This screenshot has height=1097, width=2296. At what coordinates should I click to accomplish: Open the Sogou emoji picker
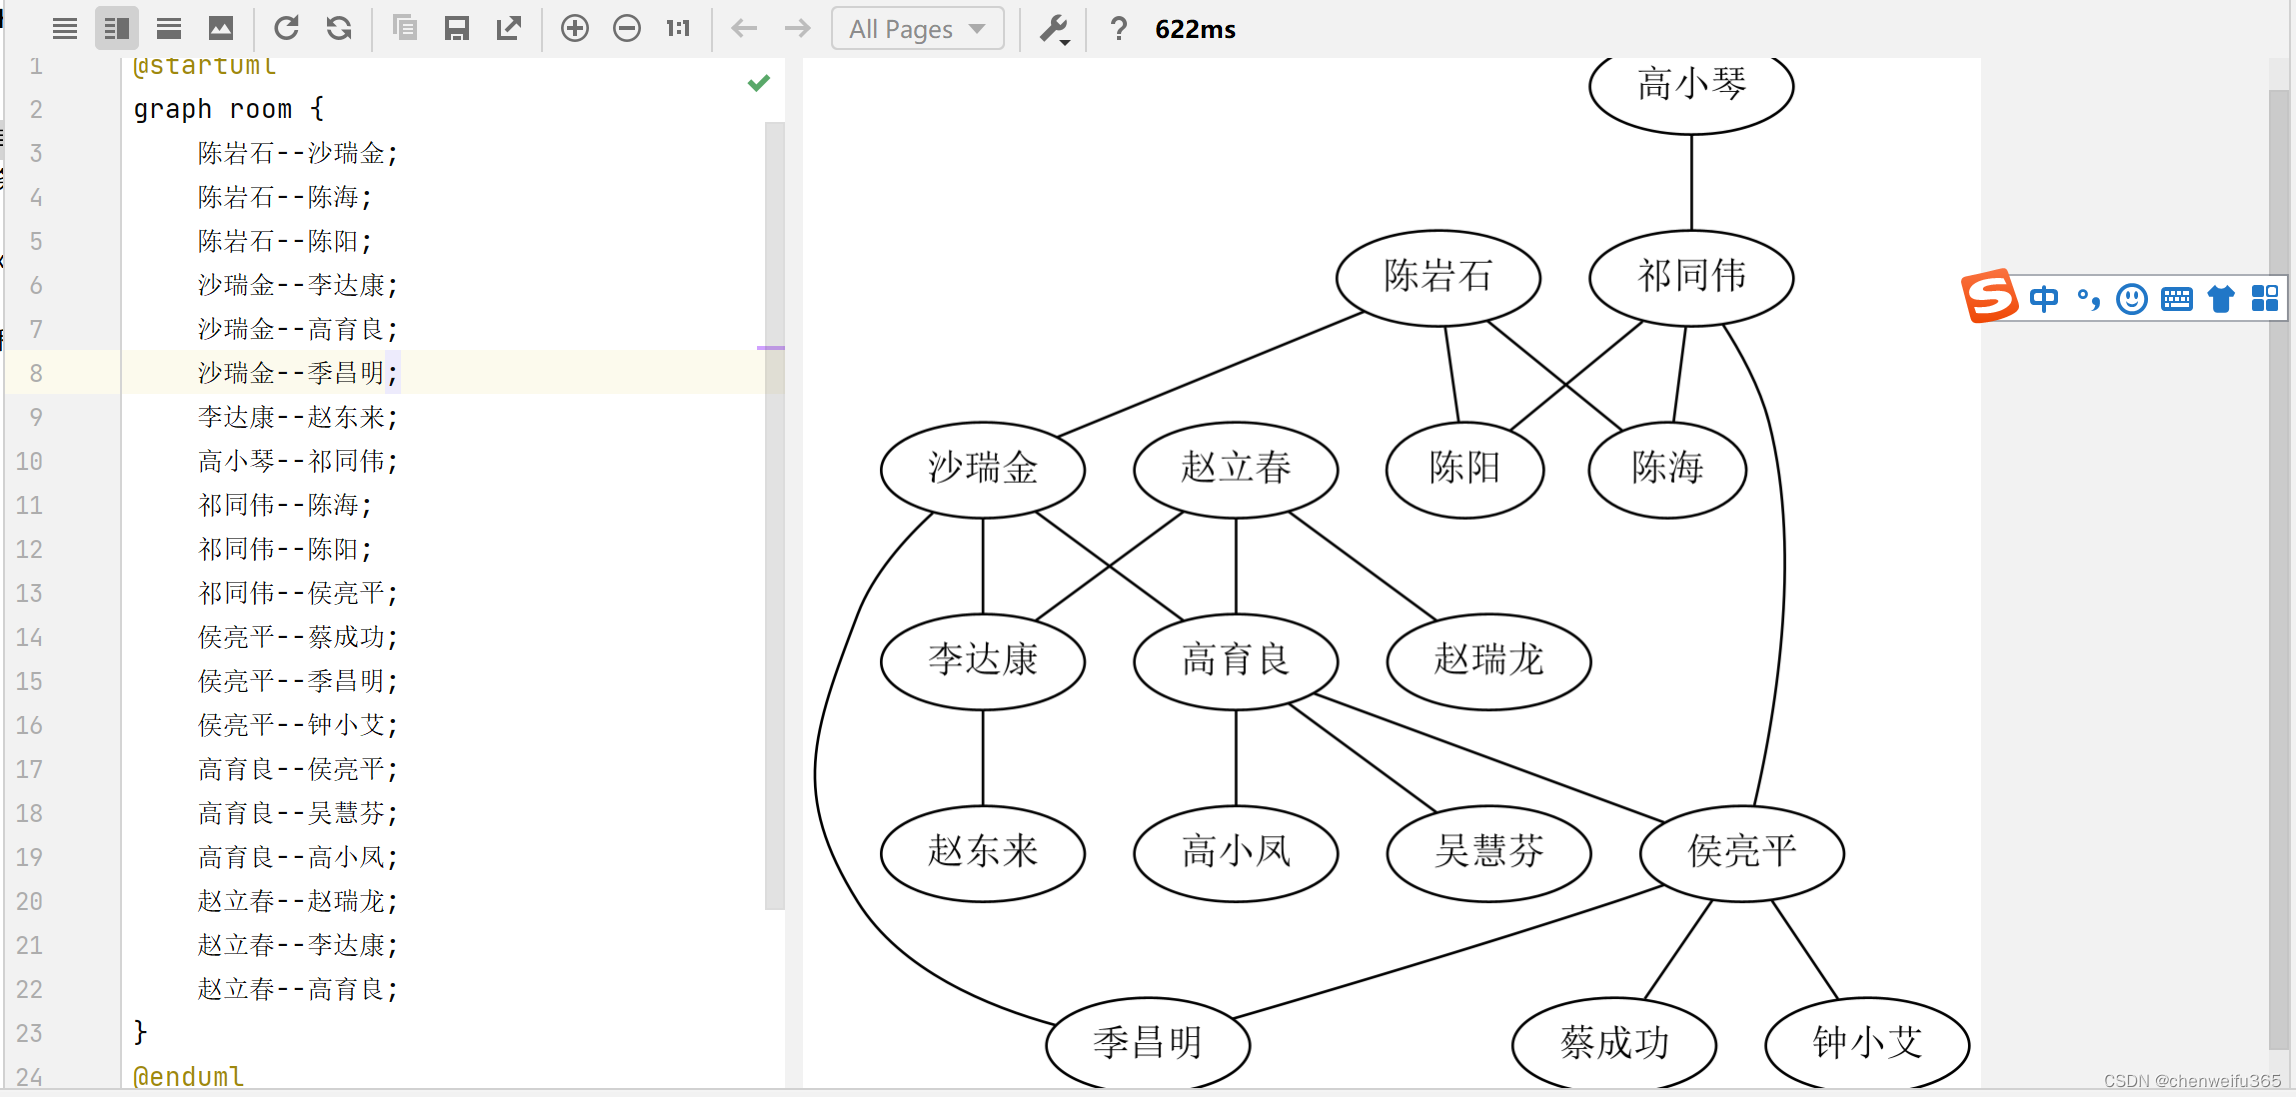click(2131, 298)
